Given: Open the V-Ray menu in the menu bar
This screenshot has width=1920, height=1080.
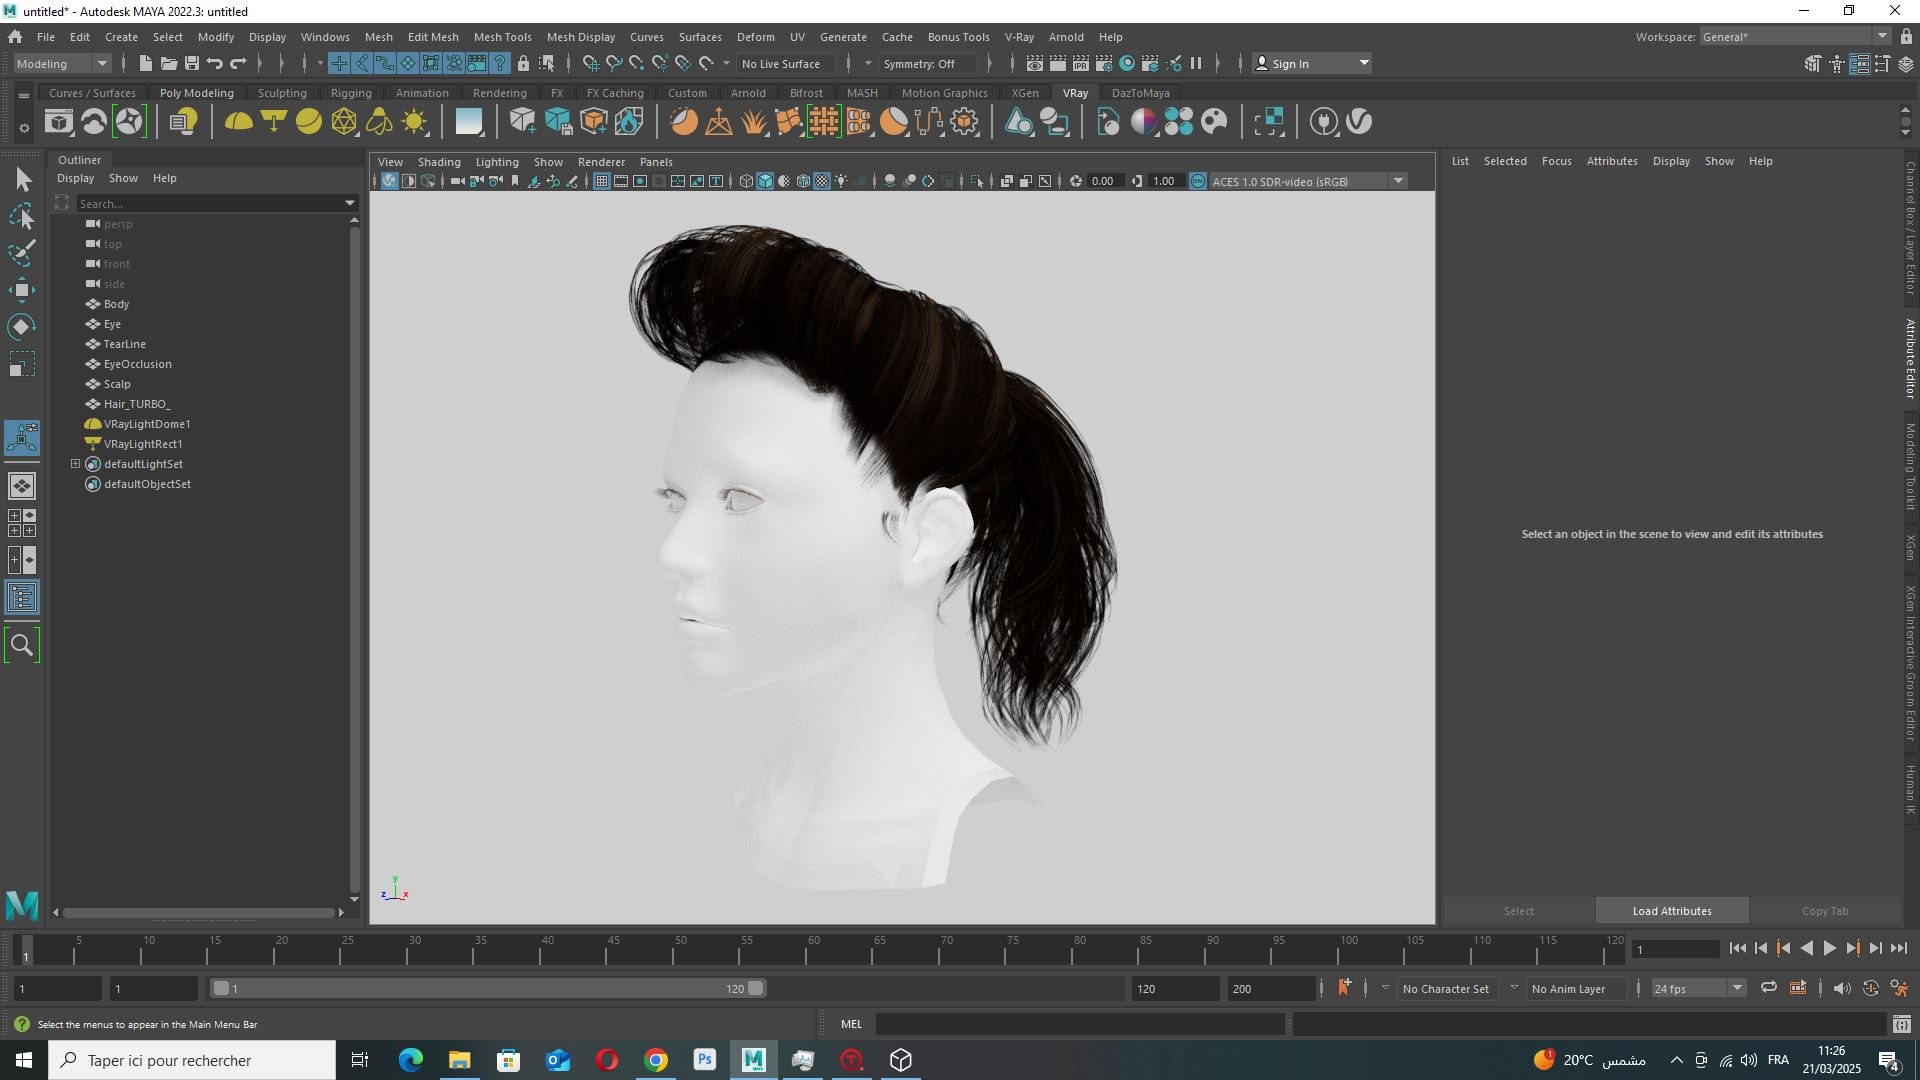Looking at the screenshot, I should (1019, 37).
